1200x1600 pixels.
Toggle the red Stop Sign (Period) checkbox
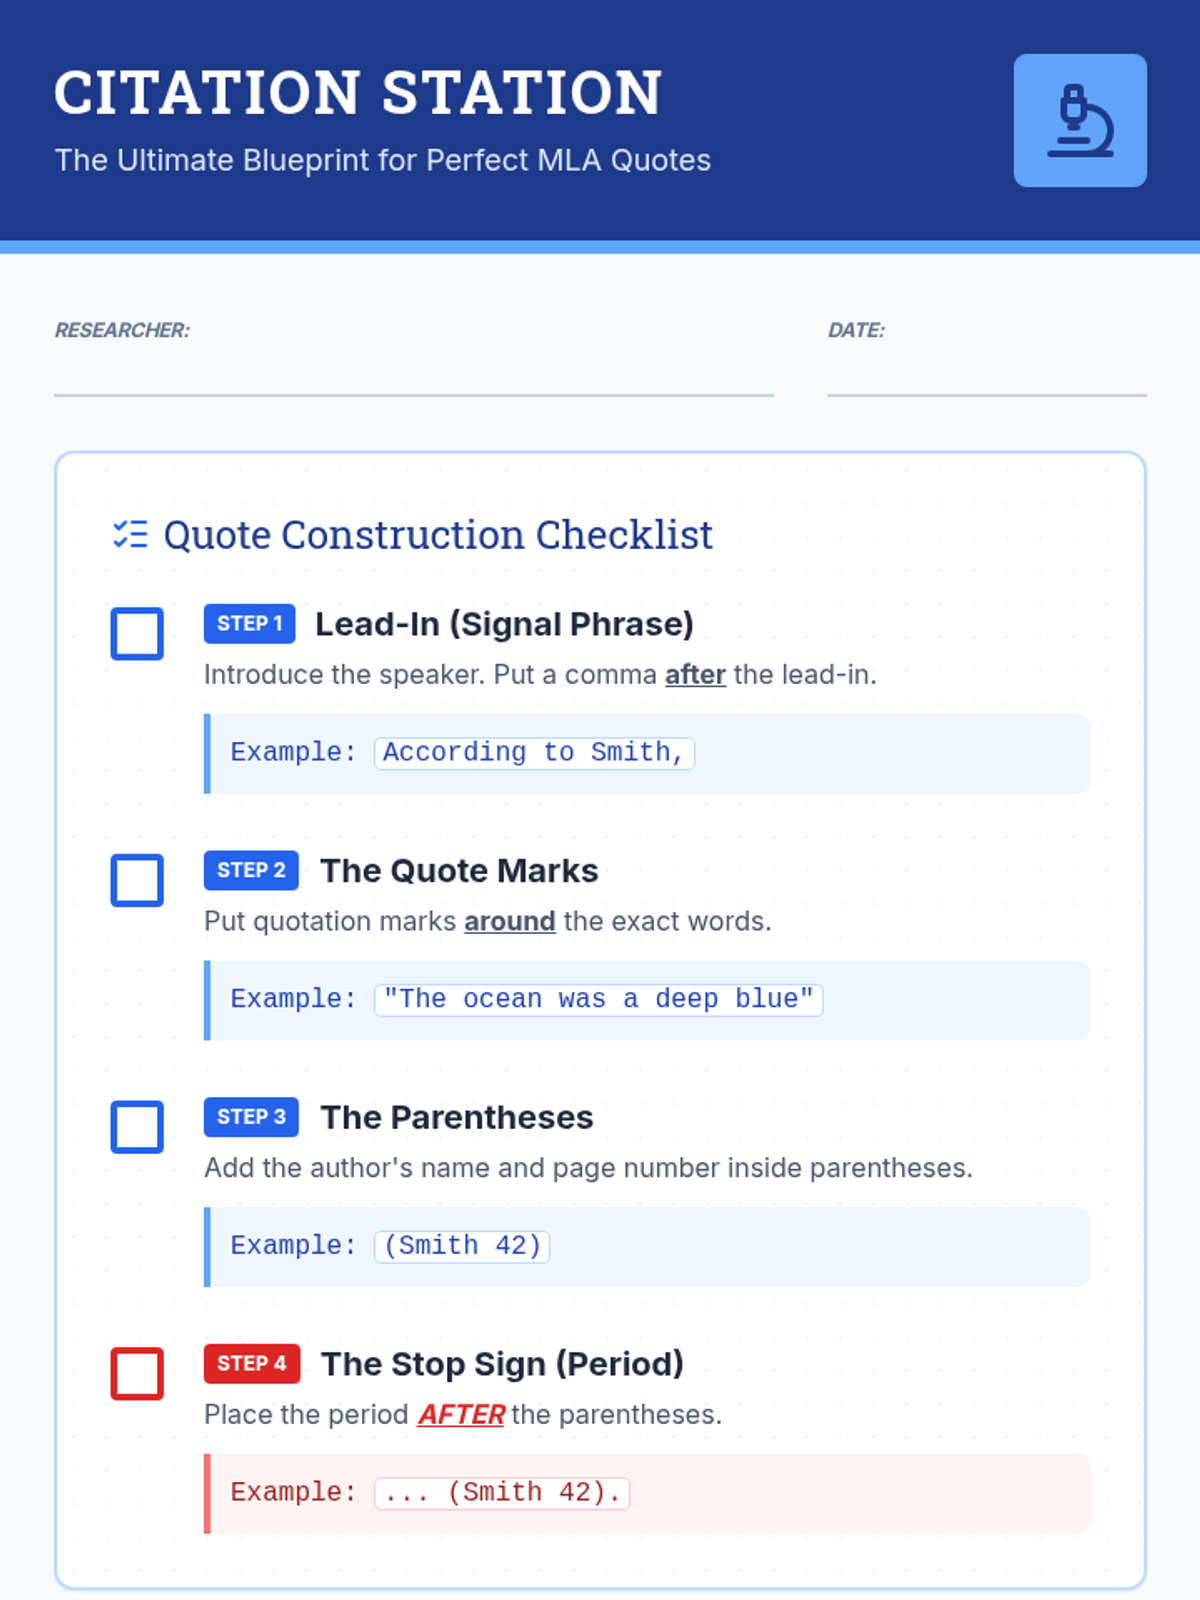click(137, 1374)
